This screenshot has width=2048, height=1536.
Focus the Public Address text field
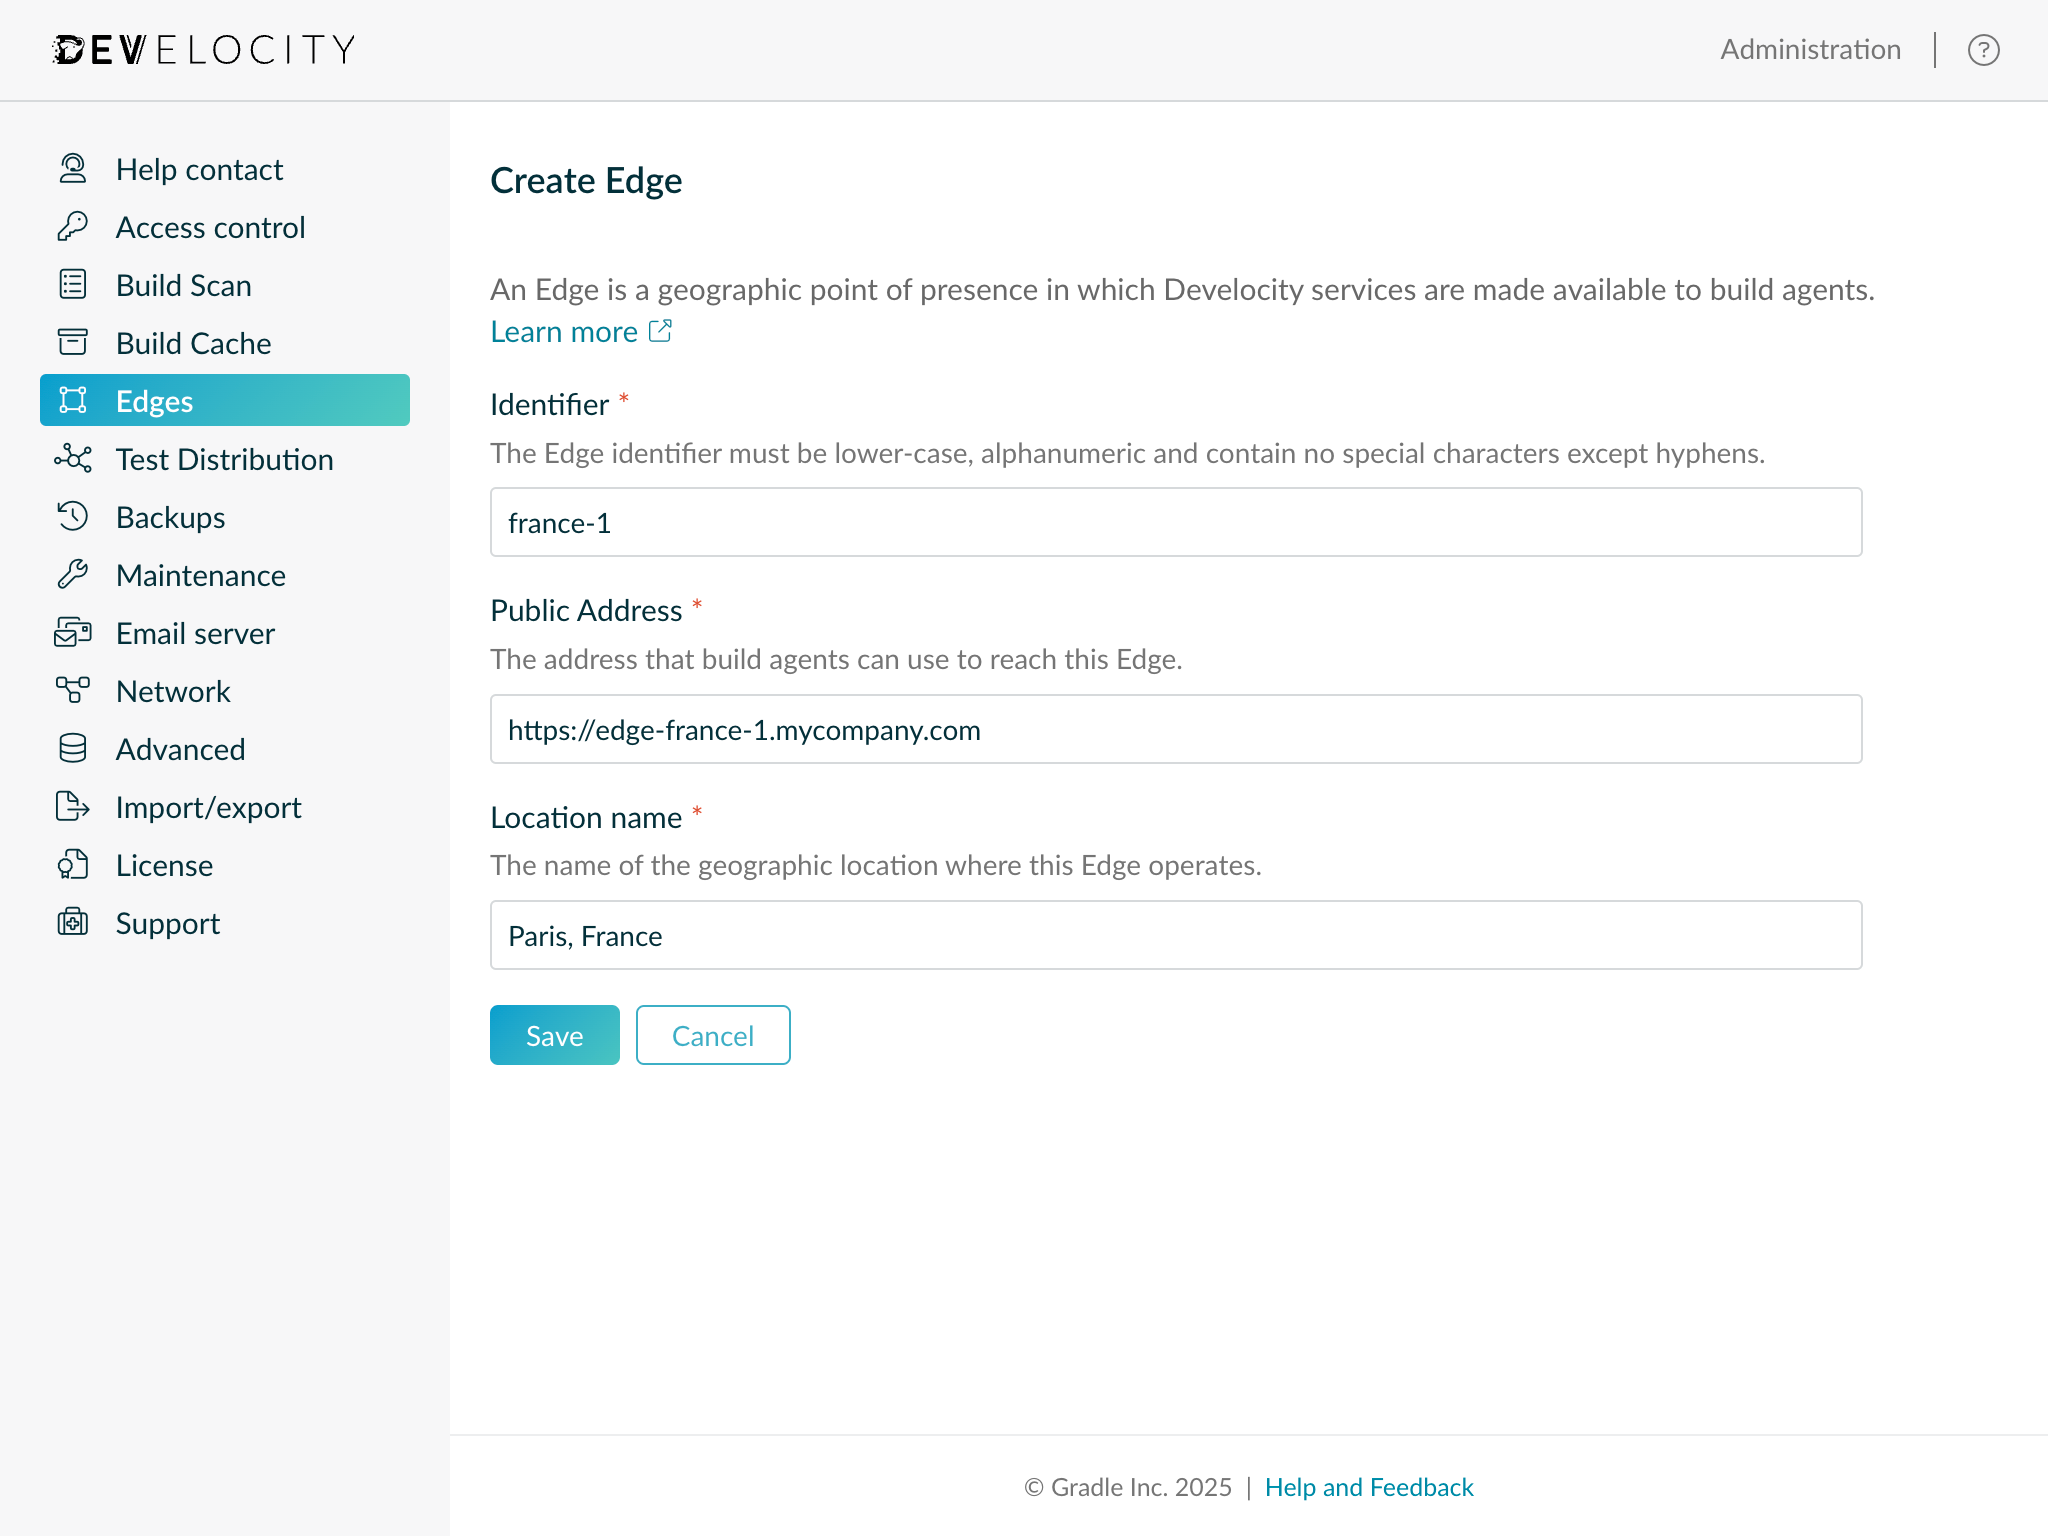(1175, 730)
